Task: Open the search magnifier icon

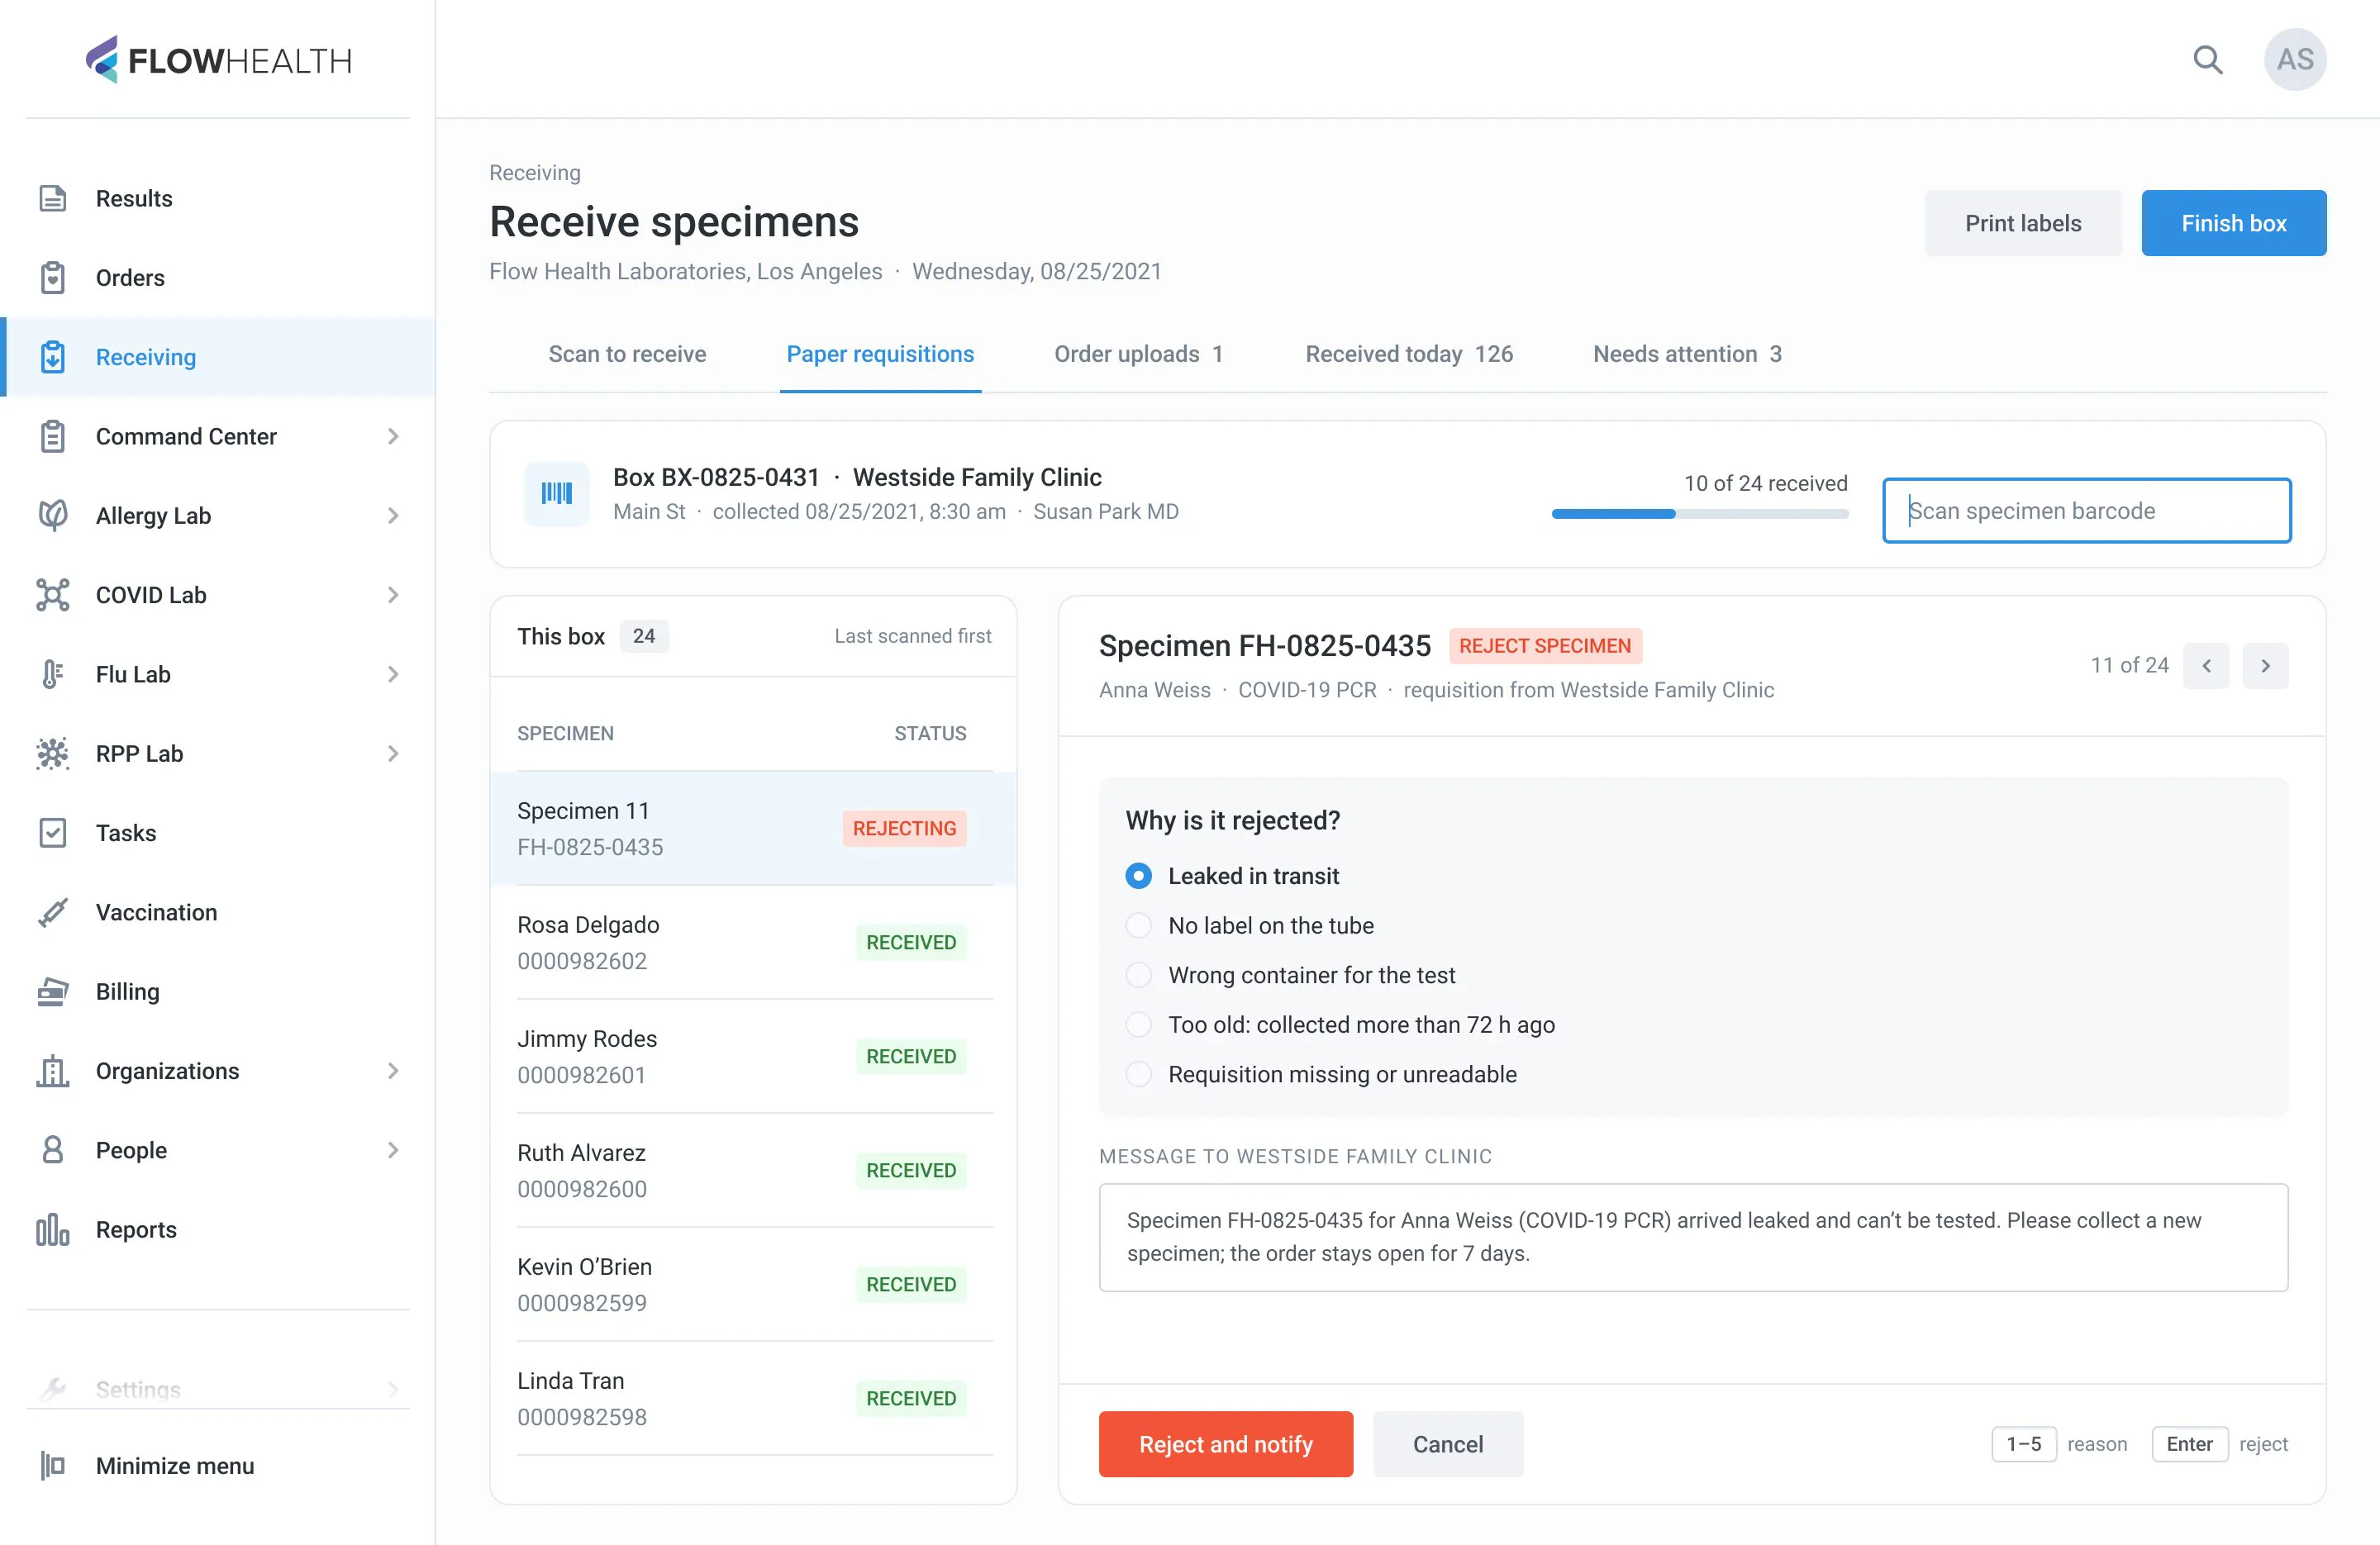Action: (2207, 60)
